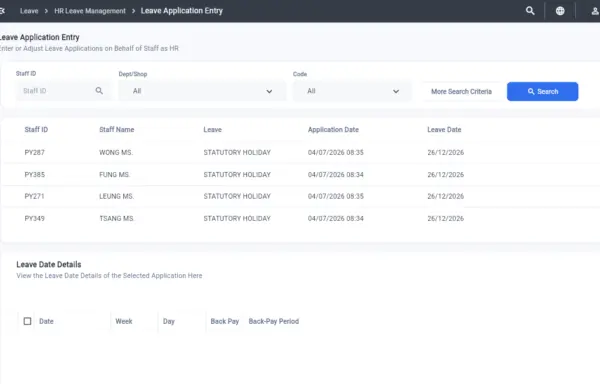Screen dimensions: 600x384
Task: Click Application Date column header
Action: click(333, 130)
